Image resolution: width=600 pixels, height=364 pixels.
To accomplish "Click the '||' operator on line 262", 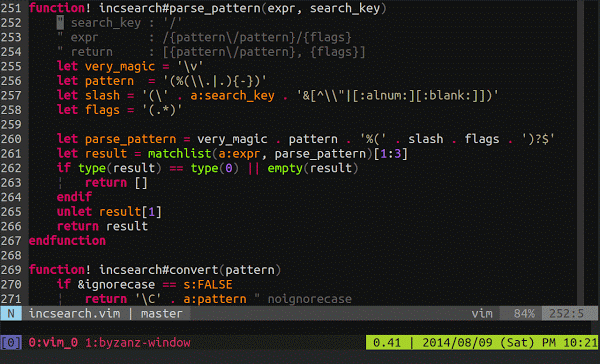I will (x=253, y=168).
